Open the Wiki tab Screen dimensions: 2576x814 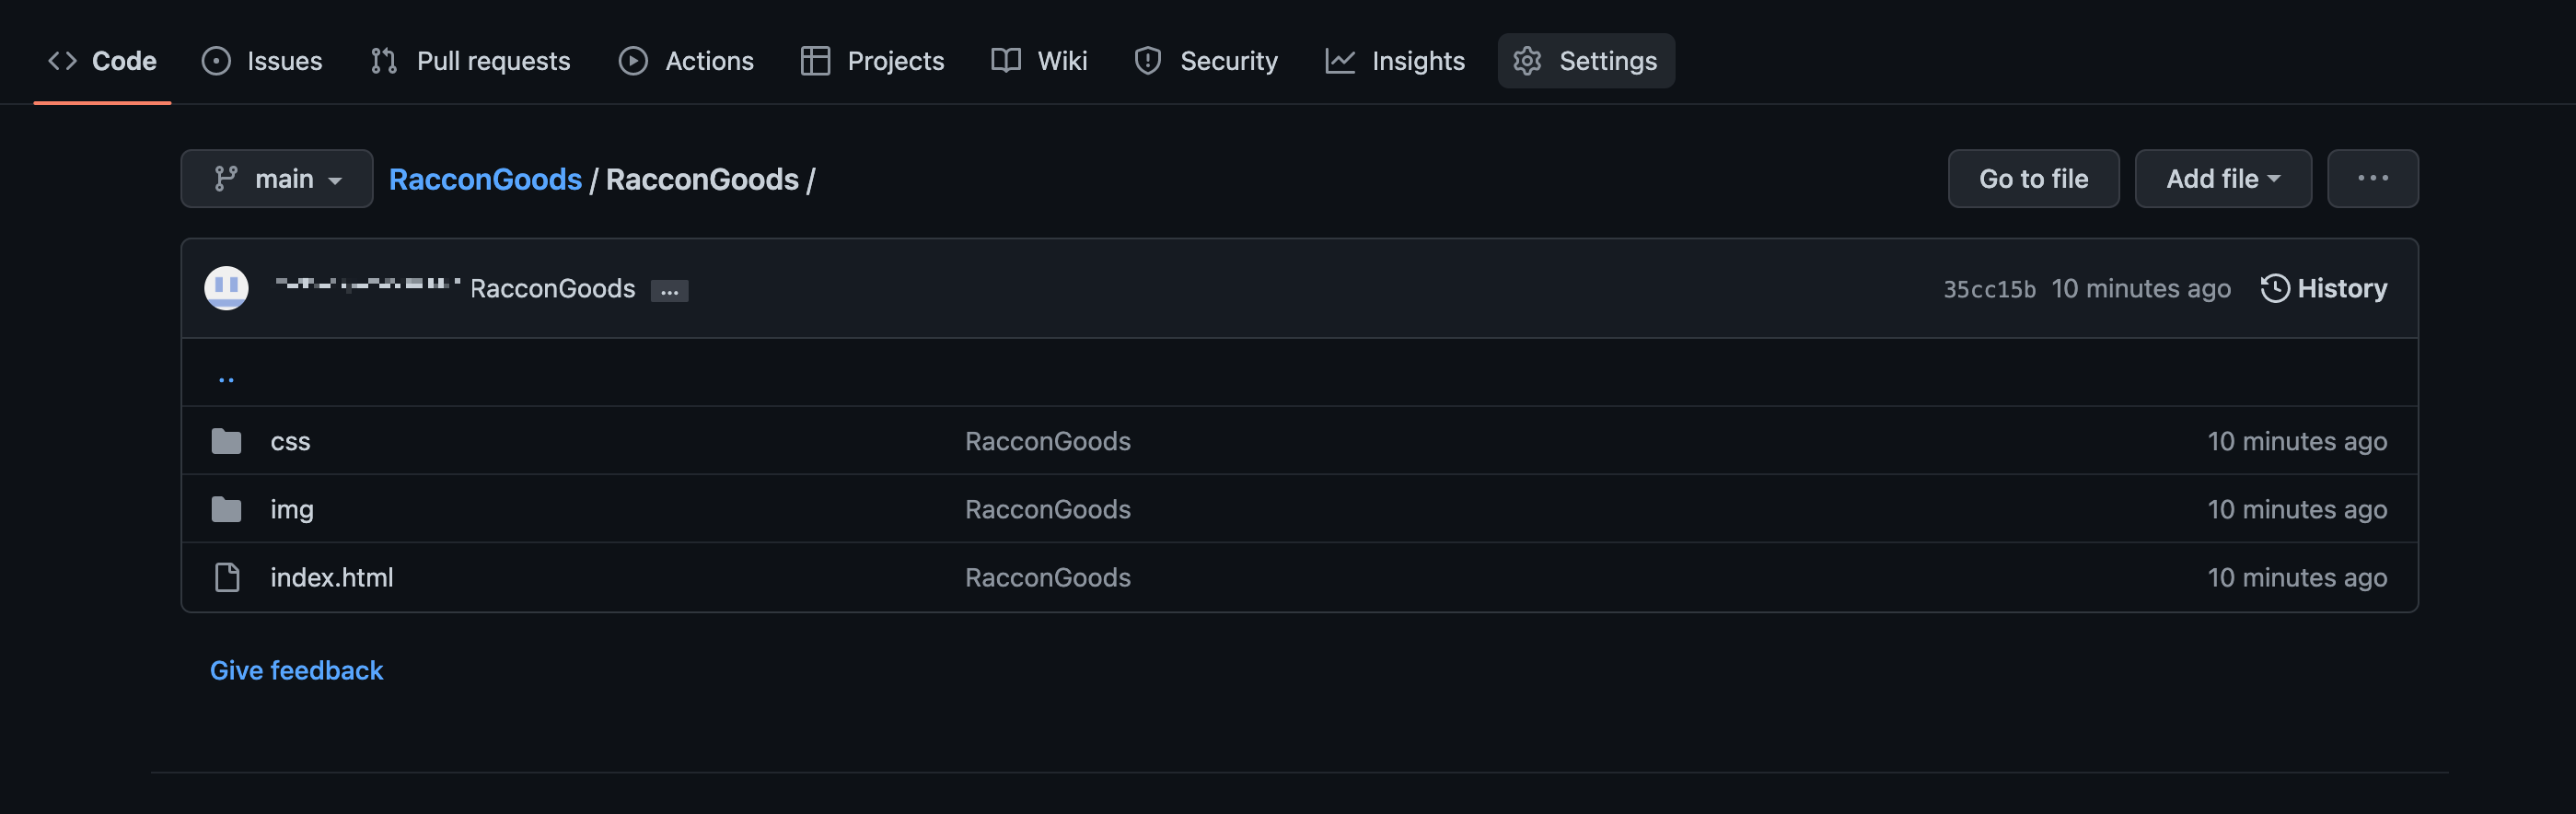coord(1039,61)
